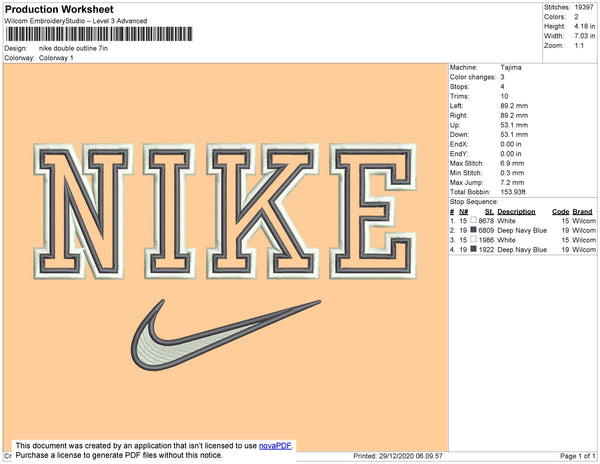Click the embroidered swoosh design
This screenshot has width=600, height=464.
(226, 335)
